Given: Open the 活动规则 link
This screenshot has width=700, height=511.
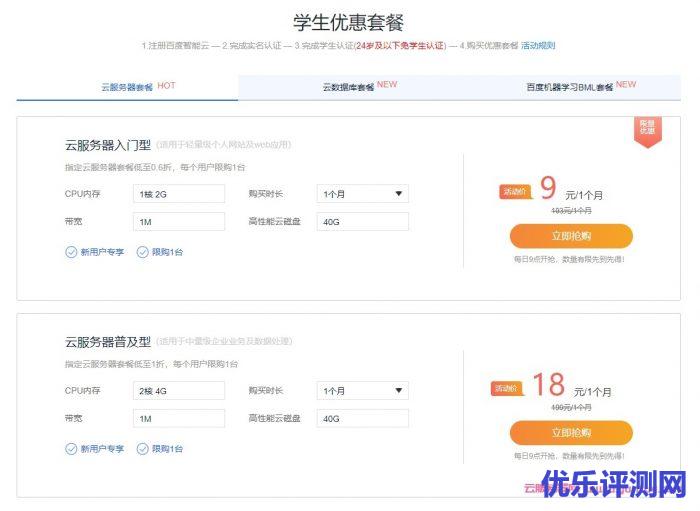Looking at the screenshot, I should click(538, 45).
